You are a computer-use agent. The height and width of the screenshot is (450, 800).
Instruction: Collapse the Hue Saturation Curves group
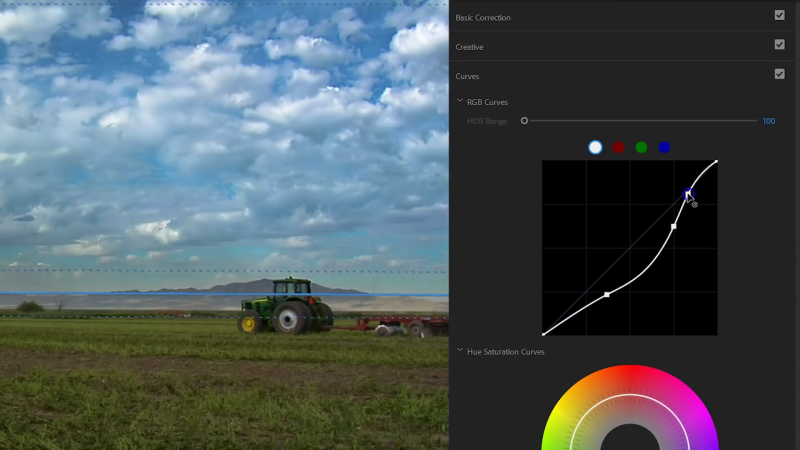click(460, 351)
